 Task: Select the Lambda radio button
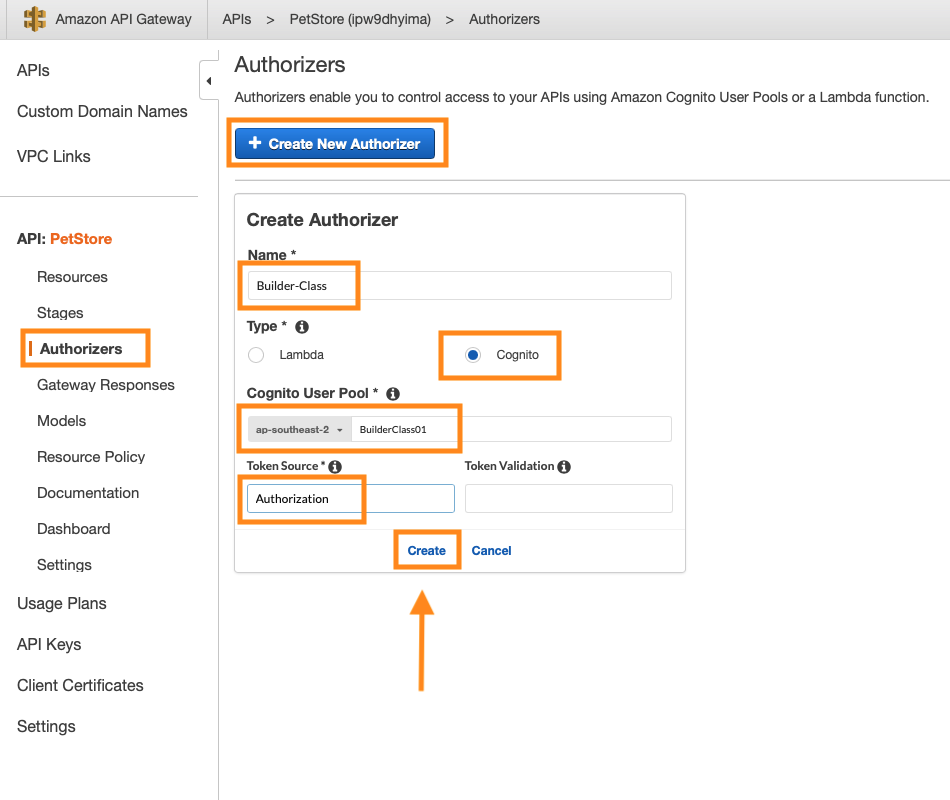[256, 355]
